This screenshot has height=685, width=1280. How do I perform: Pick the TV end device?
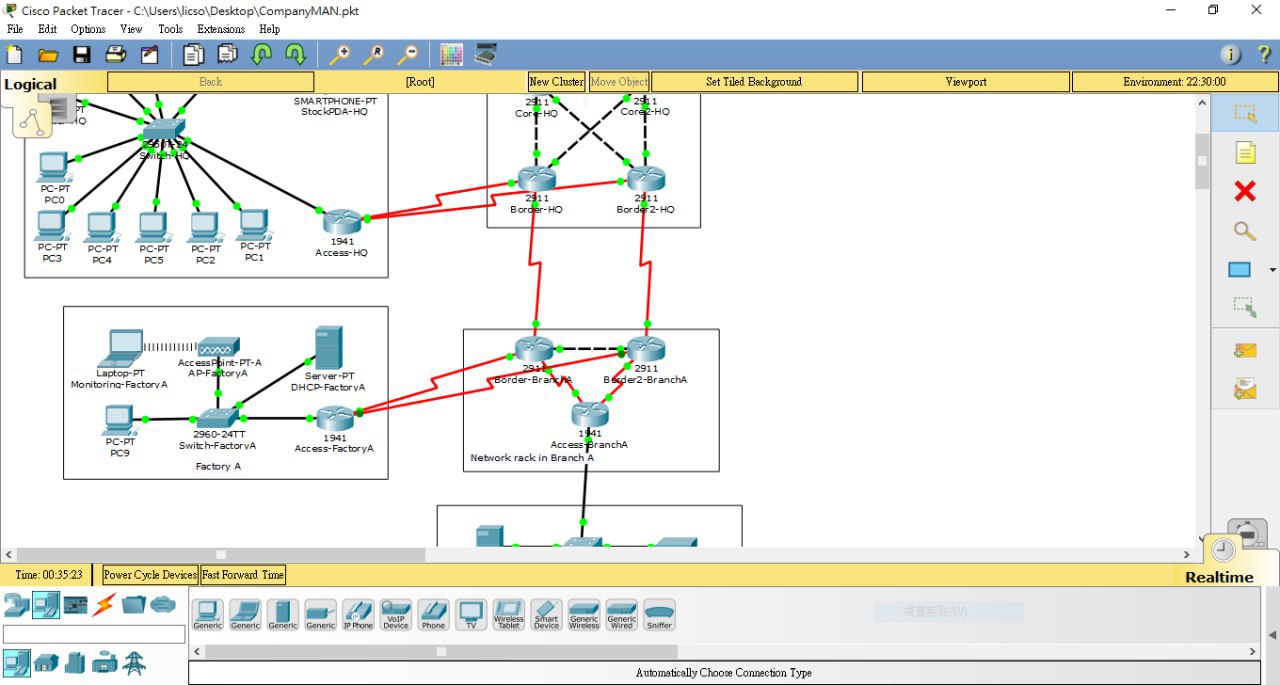pyautogui.click(x=471, y=614)
